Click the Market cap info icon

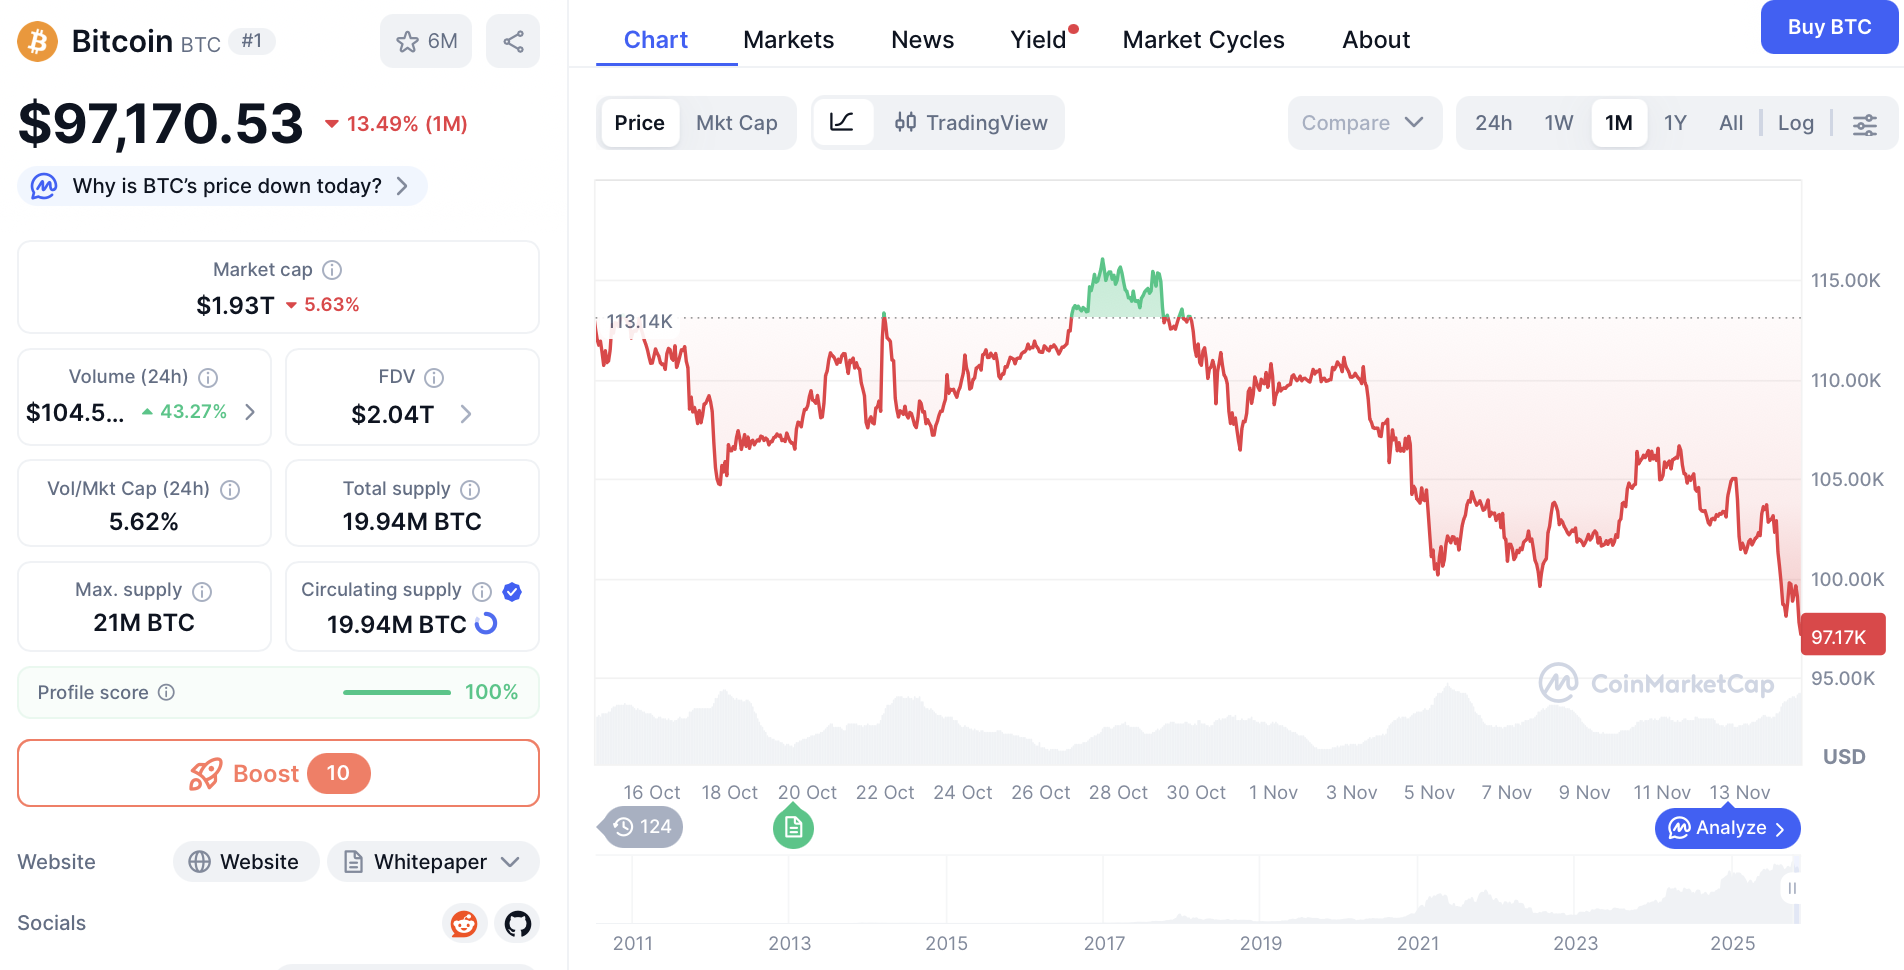click(x=332, y=270)
